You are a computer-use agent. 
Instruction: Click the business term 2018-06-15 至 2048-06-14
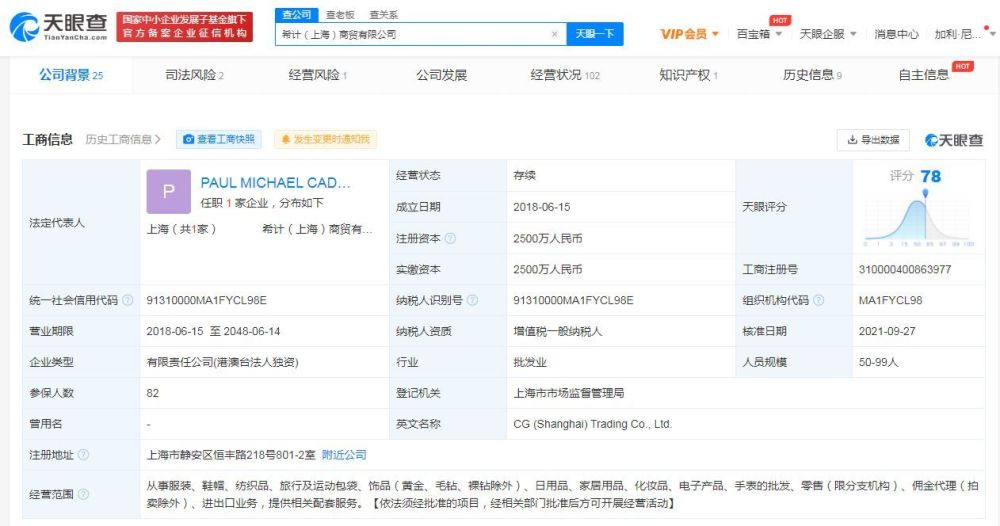(x=213, y=331)
